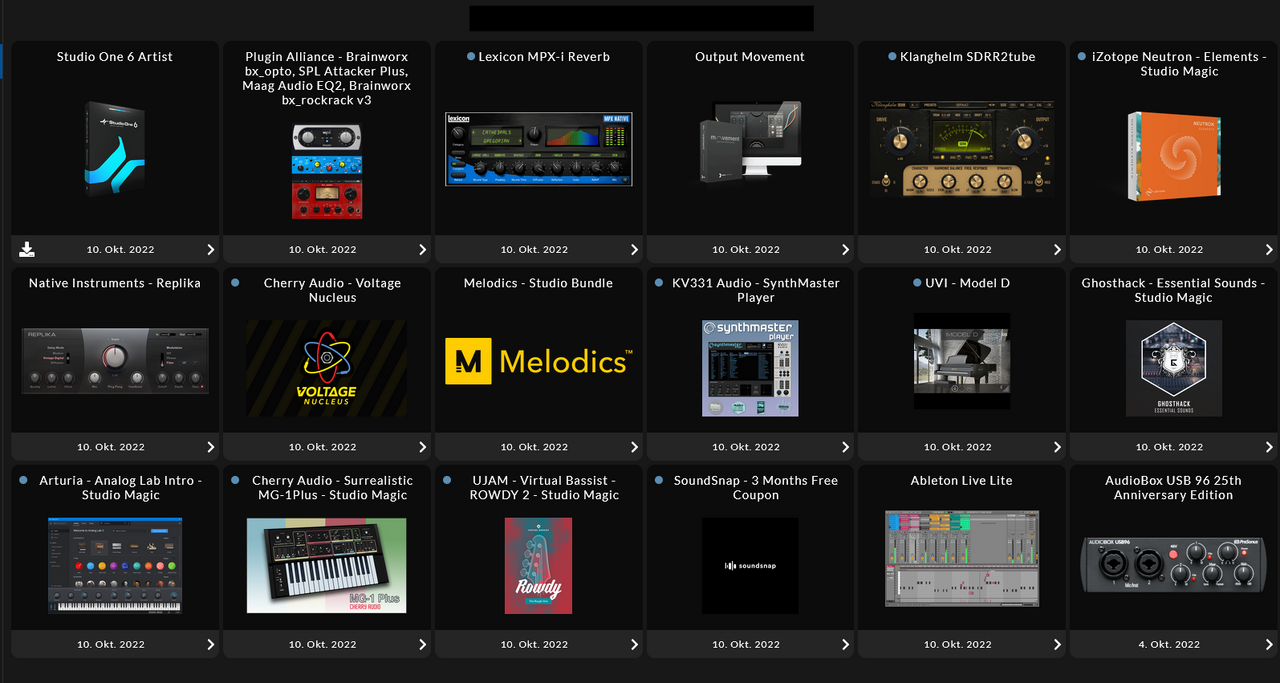
Task: Open the Lexicon MPX Native plugin screenshot
Action: 539,148
